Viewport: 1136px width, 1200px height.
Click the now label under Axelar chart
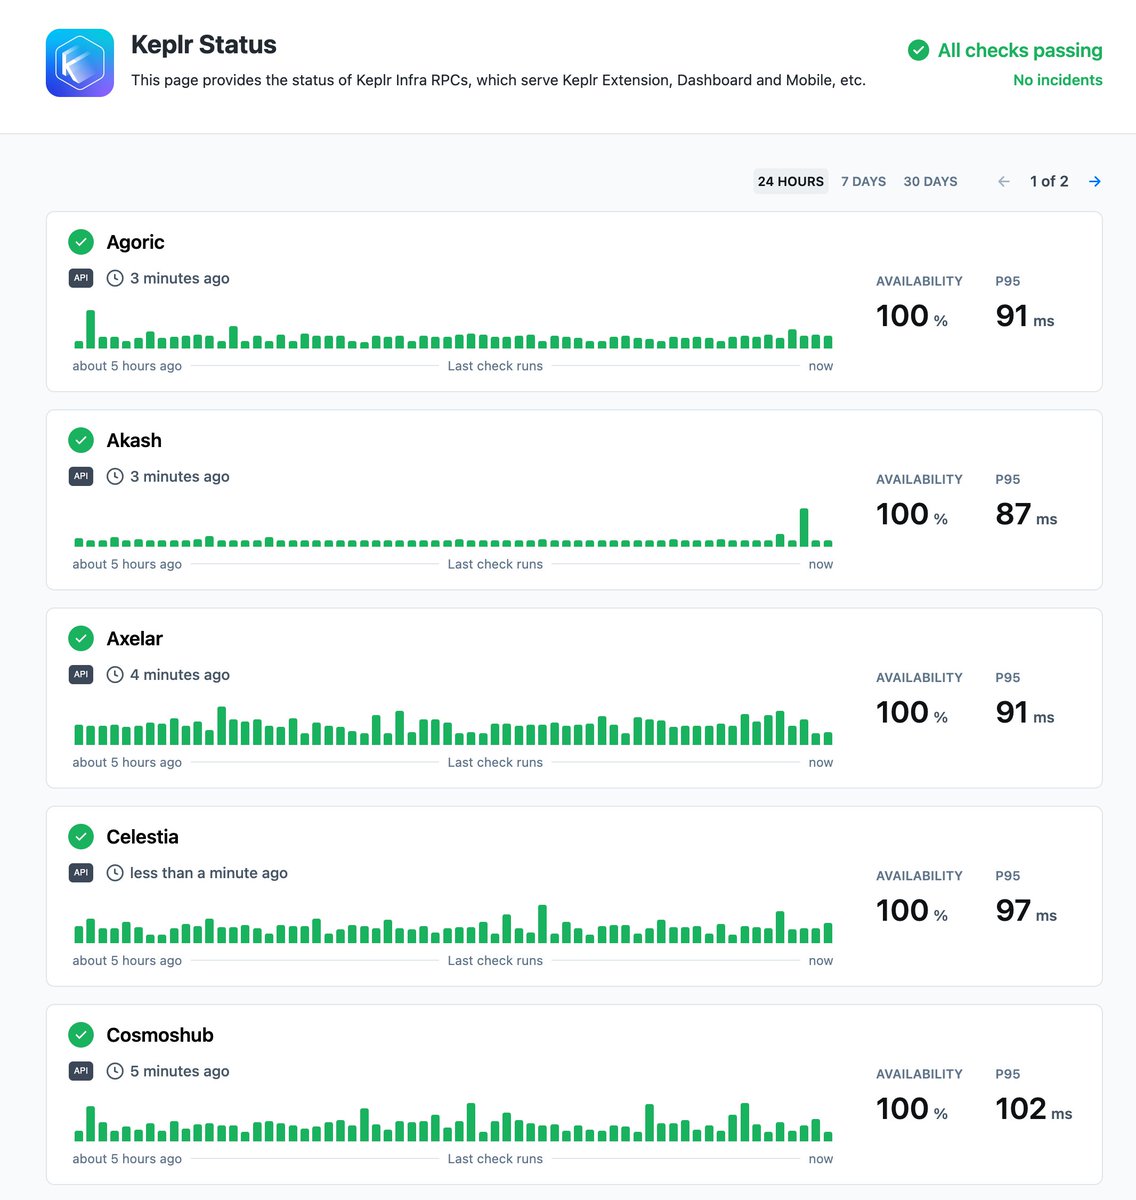tap(821, 762)
